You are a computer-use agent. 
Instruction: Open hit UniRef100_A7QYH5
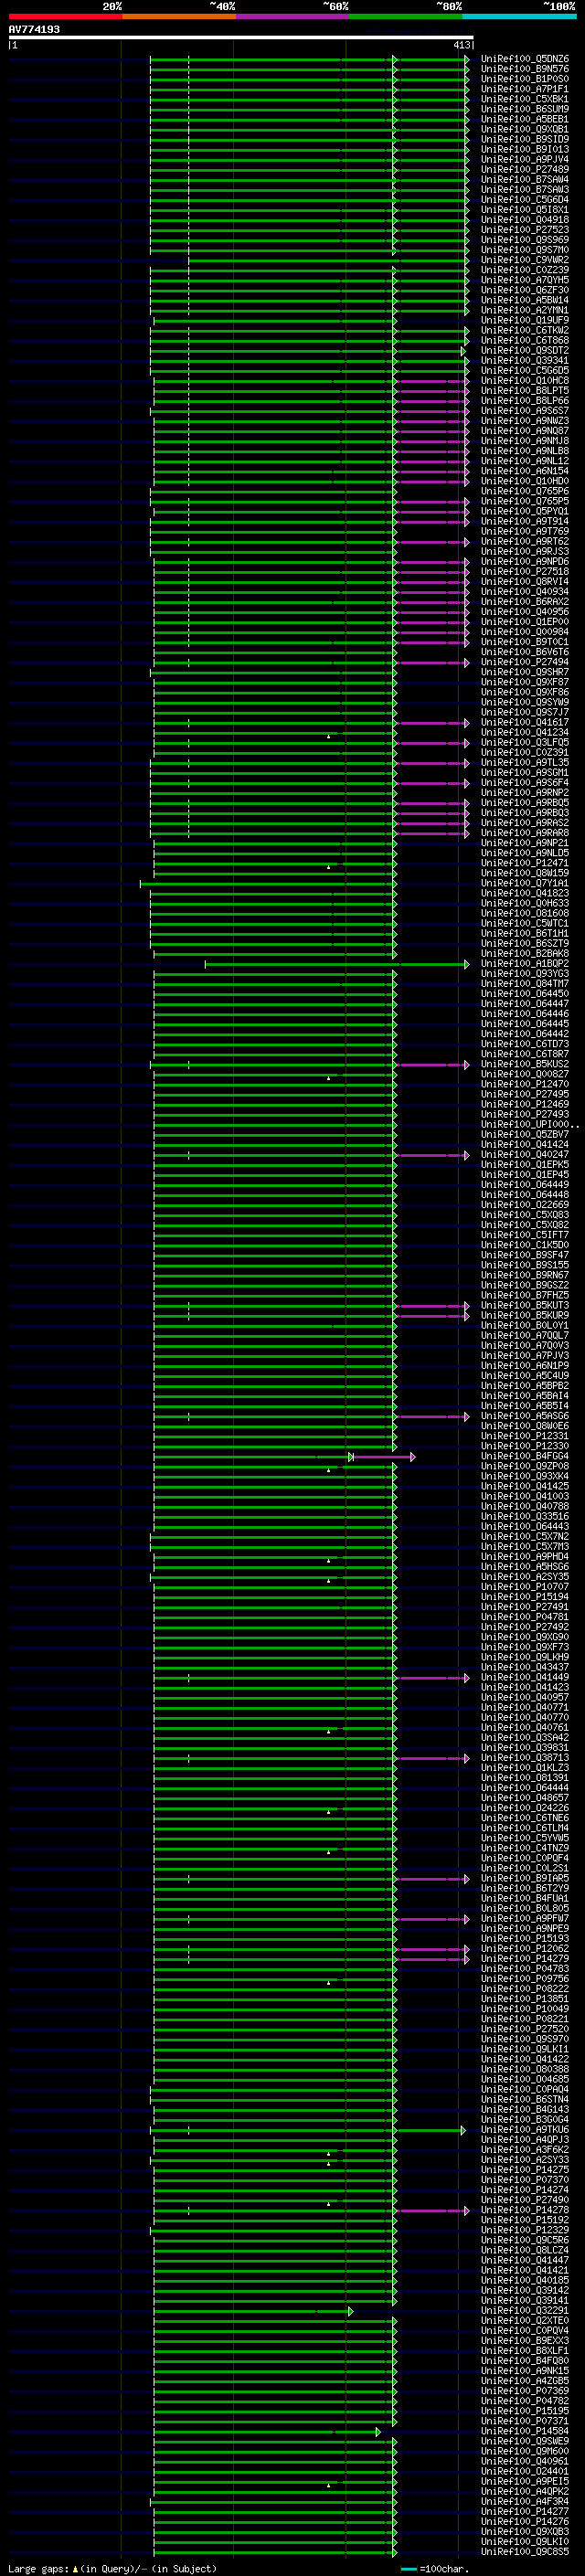[x=524, y=280]
